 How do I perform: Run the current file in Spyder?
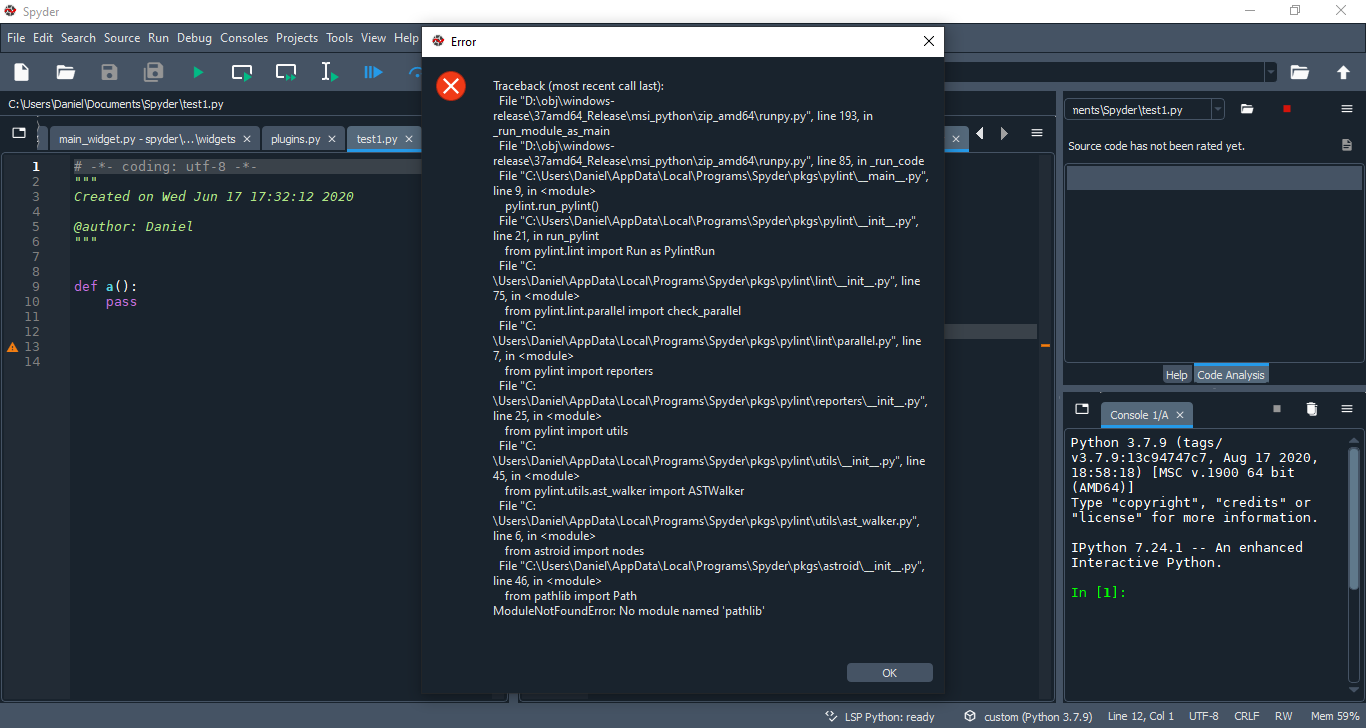(197, 71)
